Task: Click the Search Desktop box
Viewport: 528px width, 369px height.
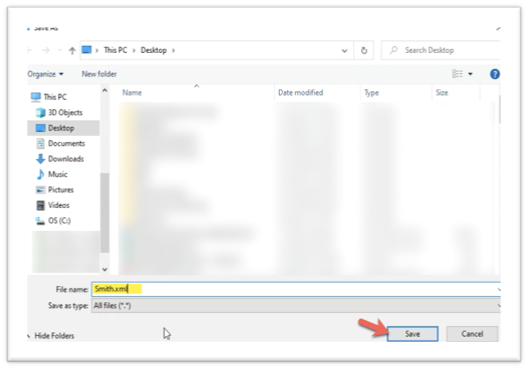Action: tap(441, 50)
